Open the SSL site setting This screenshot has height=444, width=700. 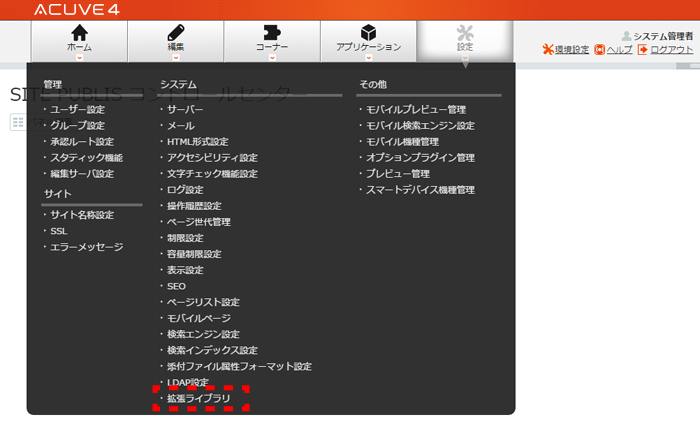58,231
